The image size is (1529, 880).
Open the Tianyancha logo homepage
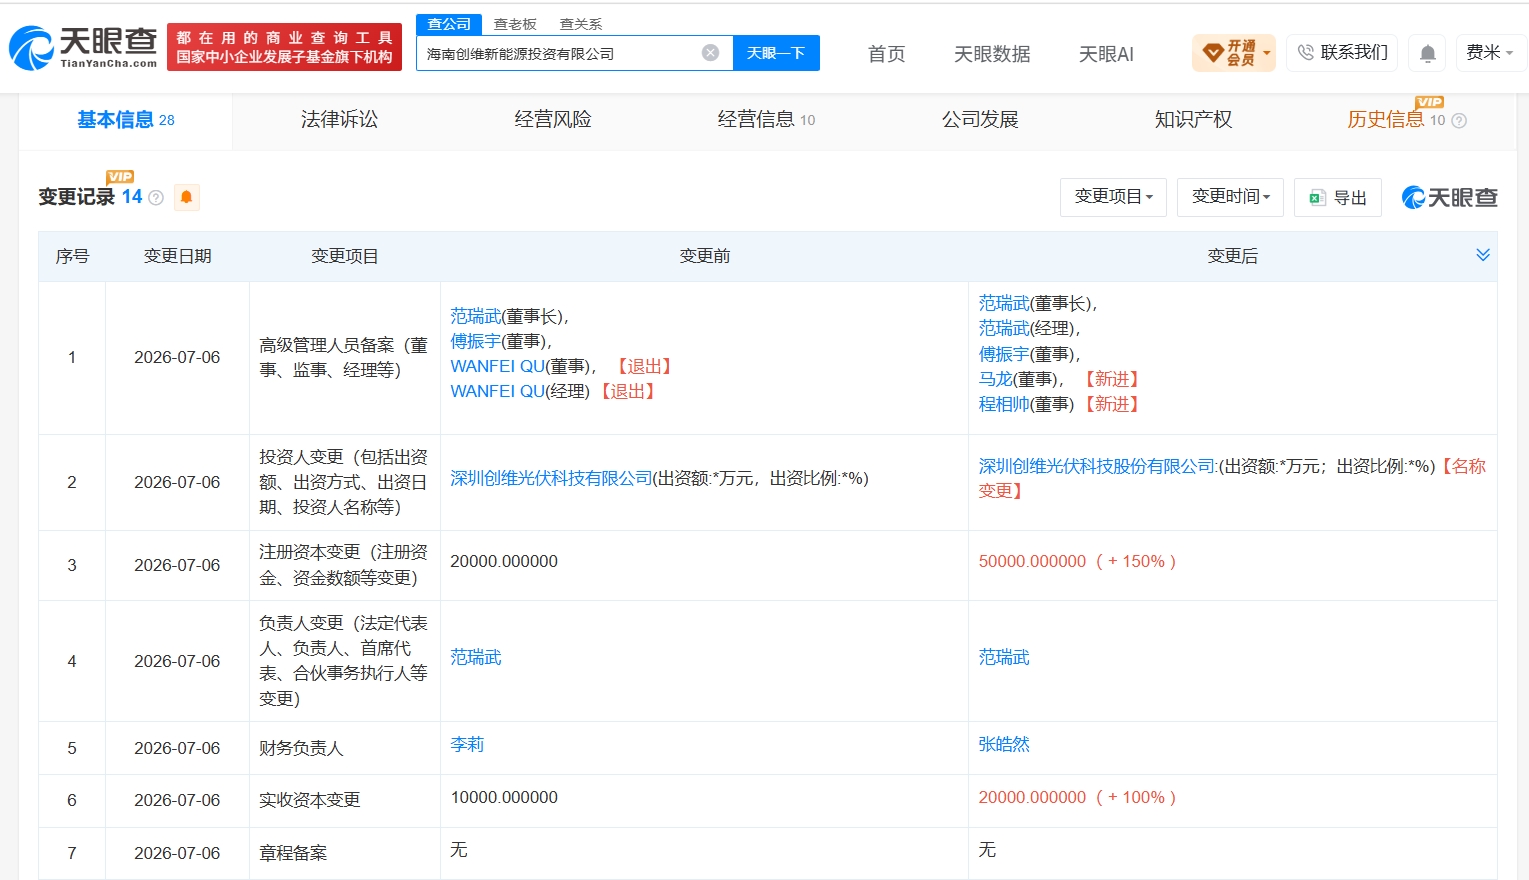[83, 47]
